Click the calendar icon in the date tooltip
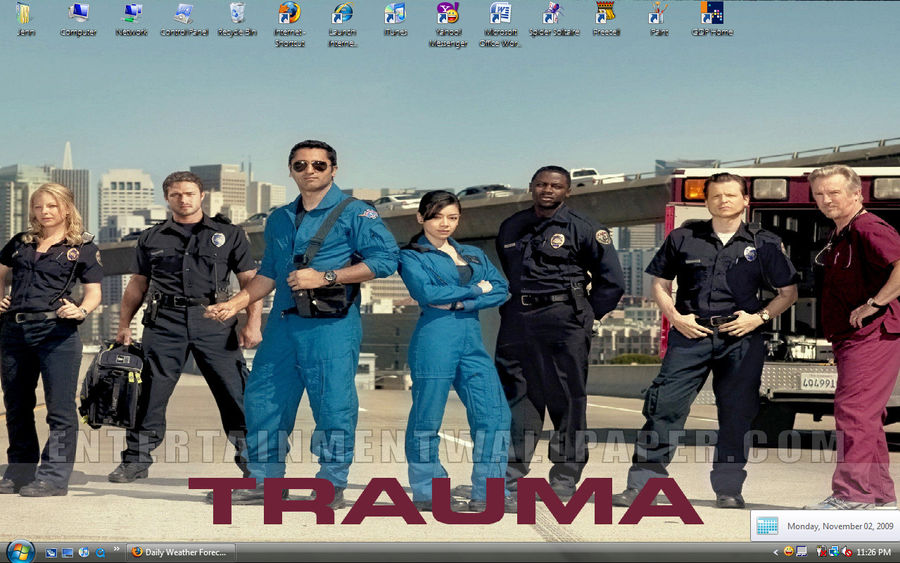This screenshot has height=563, width=900. click(767, 526)
